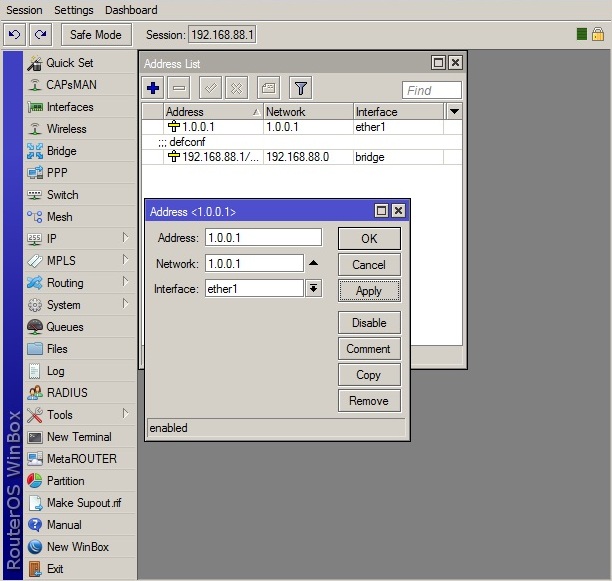The height and width of the screenshot is (581, 612).
Task: Open Switch in sidebar
Action: [x=80, y=195]
